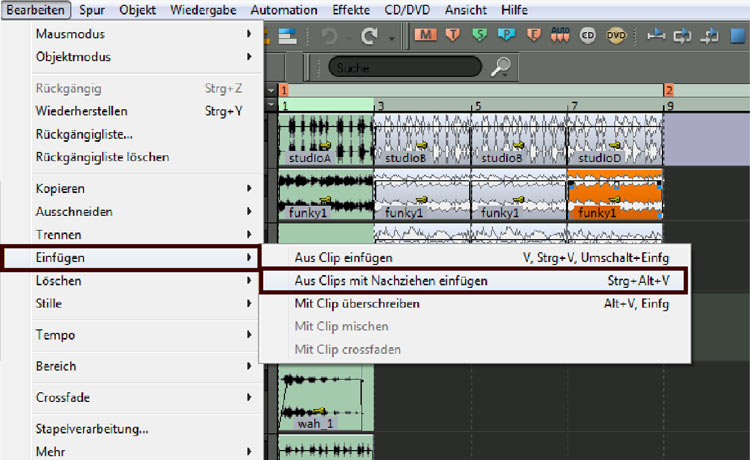Screen dimensions: 750x460
Task: Choose Aus Clips mit Nachziehen einfügen
Action: coord(474,281)
